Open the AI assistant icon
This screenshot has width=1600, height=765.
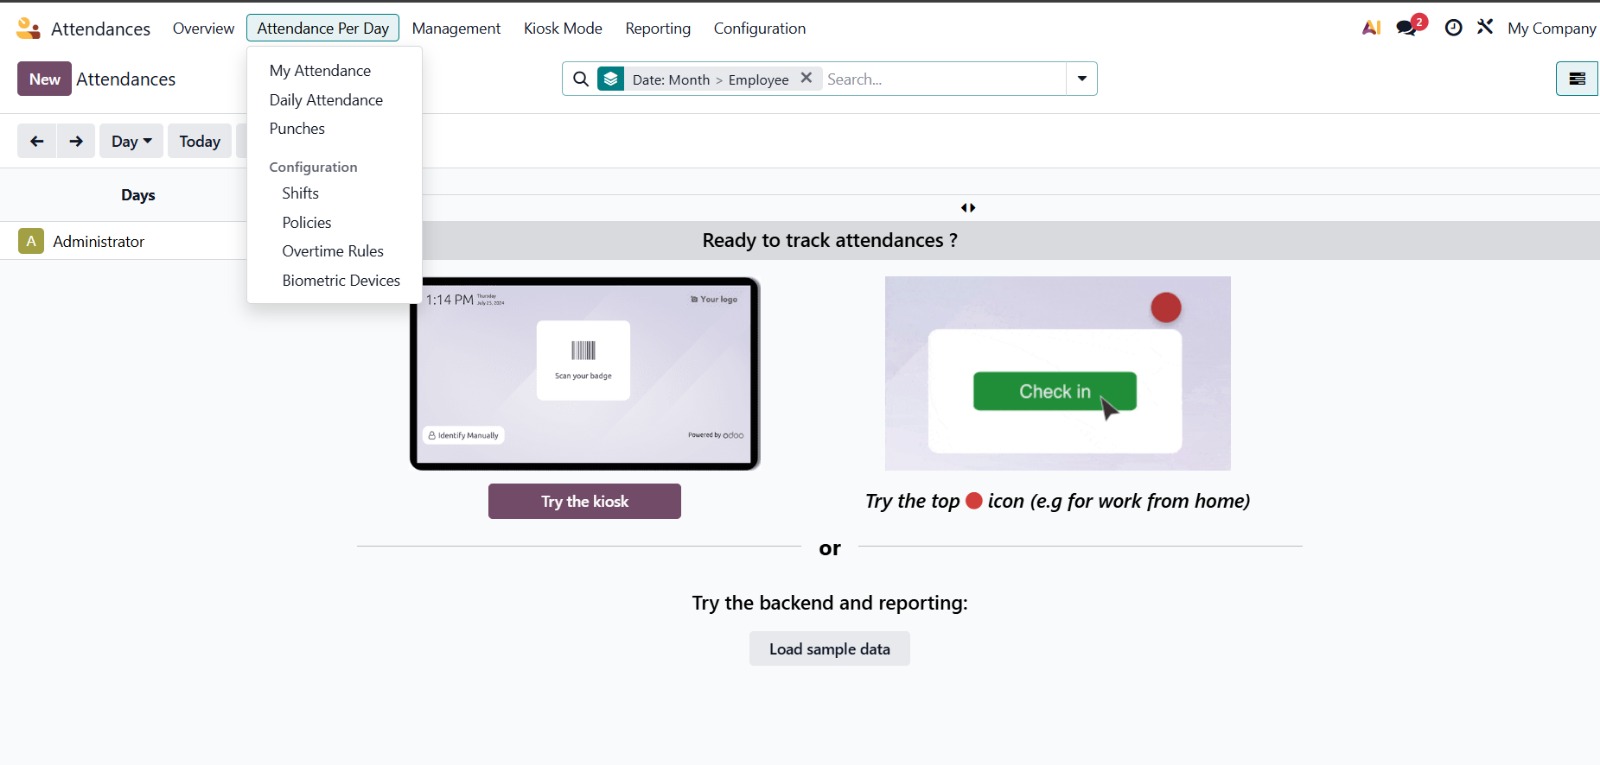pyautogui.click(x=1371, y=28)
